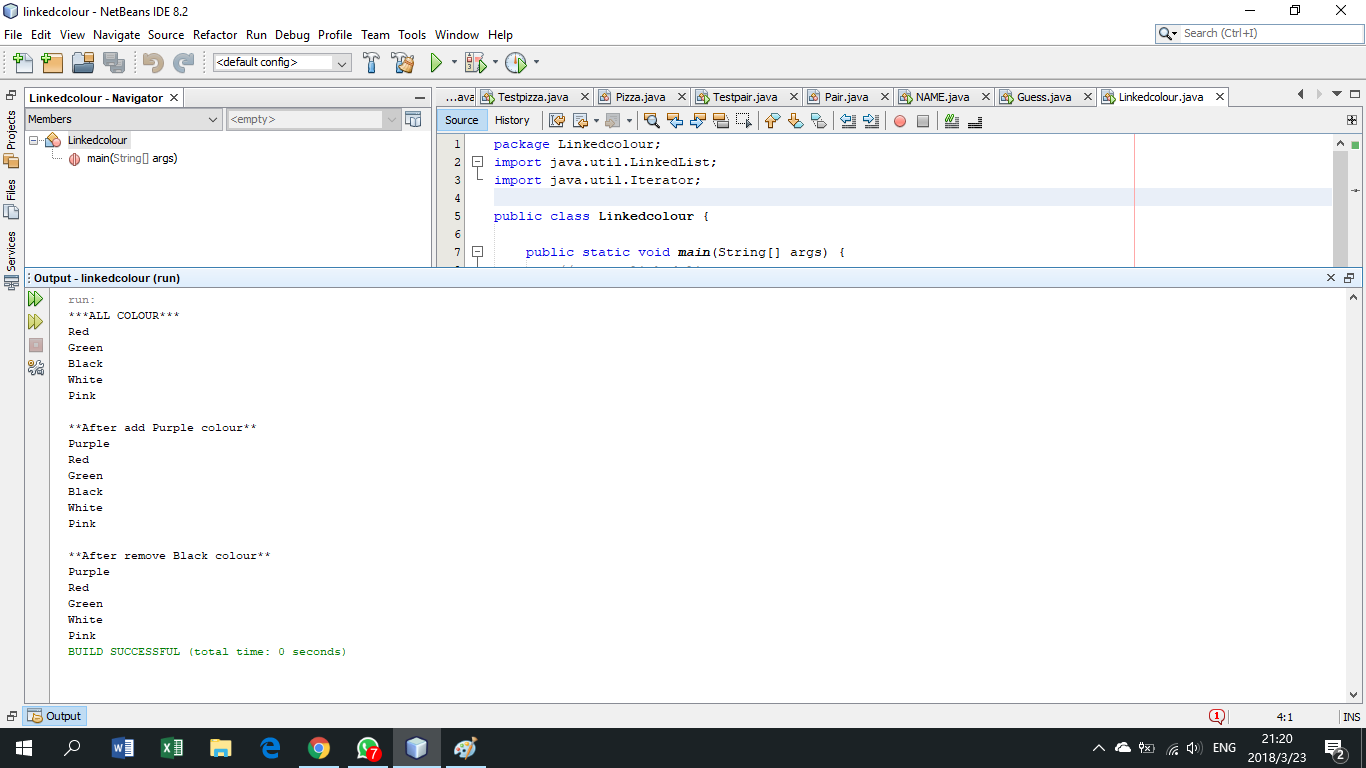Viewport: 1366px width, 768px height.
Task: Run the project with the green play icon
Action: pos(437,62)
